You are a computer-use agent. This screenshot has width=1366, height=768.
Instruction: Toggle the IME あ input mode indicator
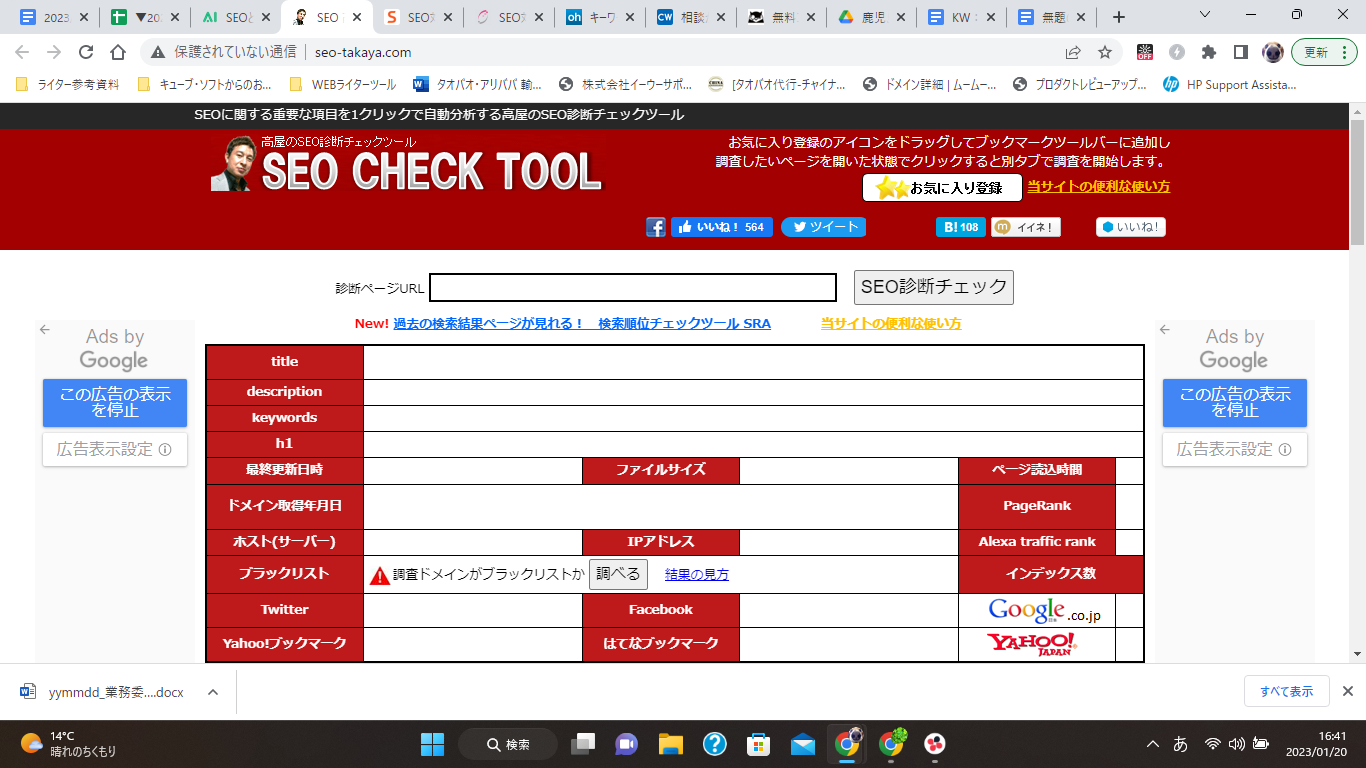[x=1180, y=744]
